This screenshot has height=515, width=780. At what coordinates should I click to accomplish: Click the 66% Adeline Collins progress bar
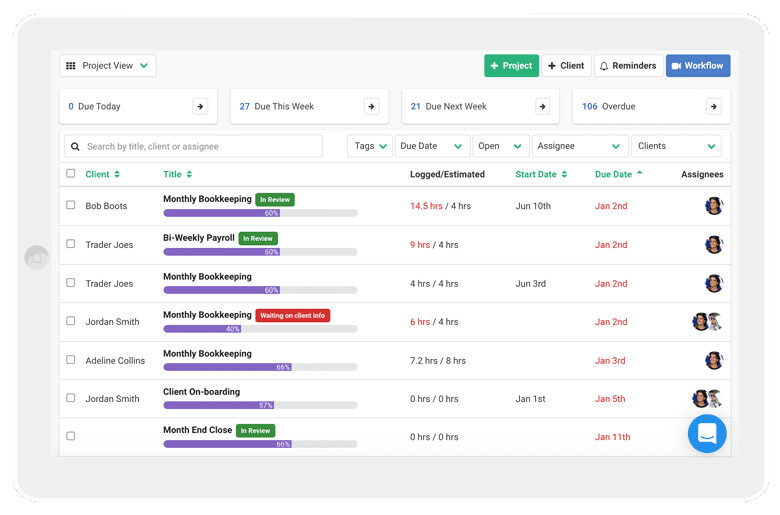coord(260,367)
